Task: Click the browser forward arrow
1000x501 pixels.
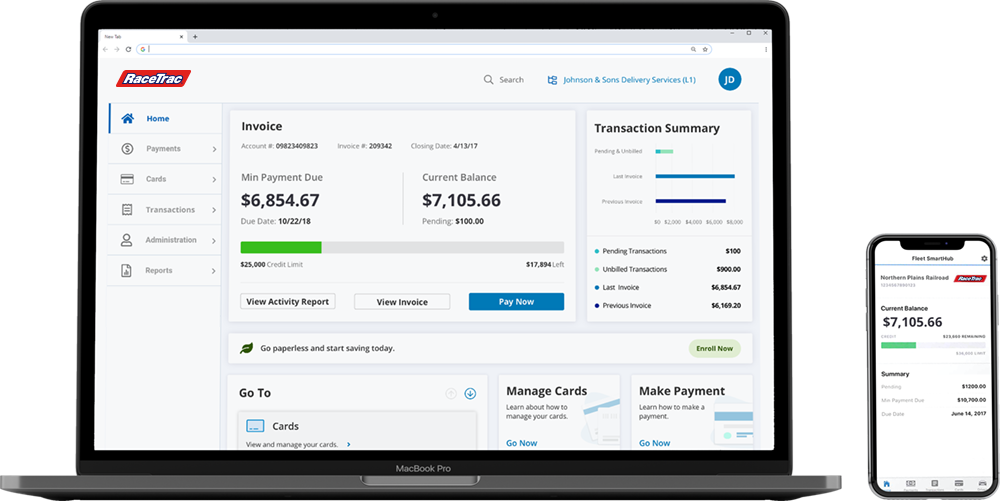Action: point(117,49)
